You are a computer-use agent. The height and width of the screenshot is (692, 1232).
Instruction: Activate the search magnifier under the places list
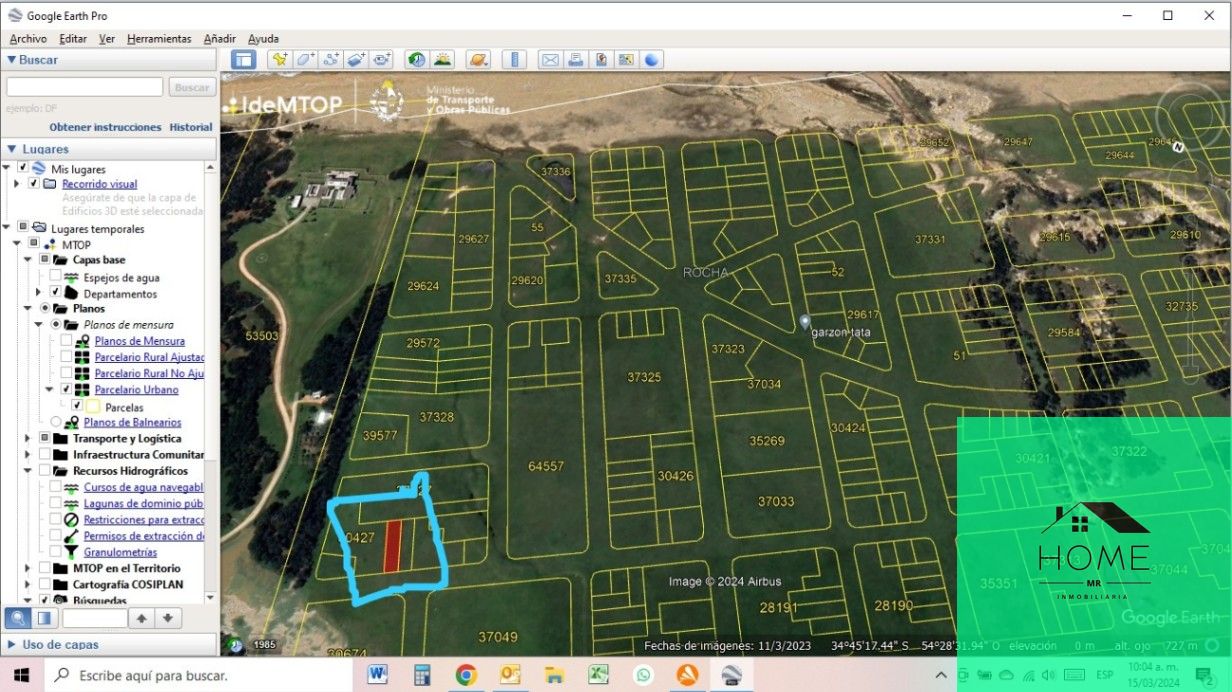[18, 618]
